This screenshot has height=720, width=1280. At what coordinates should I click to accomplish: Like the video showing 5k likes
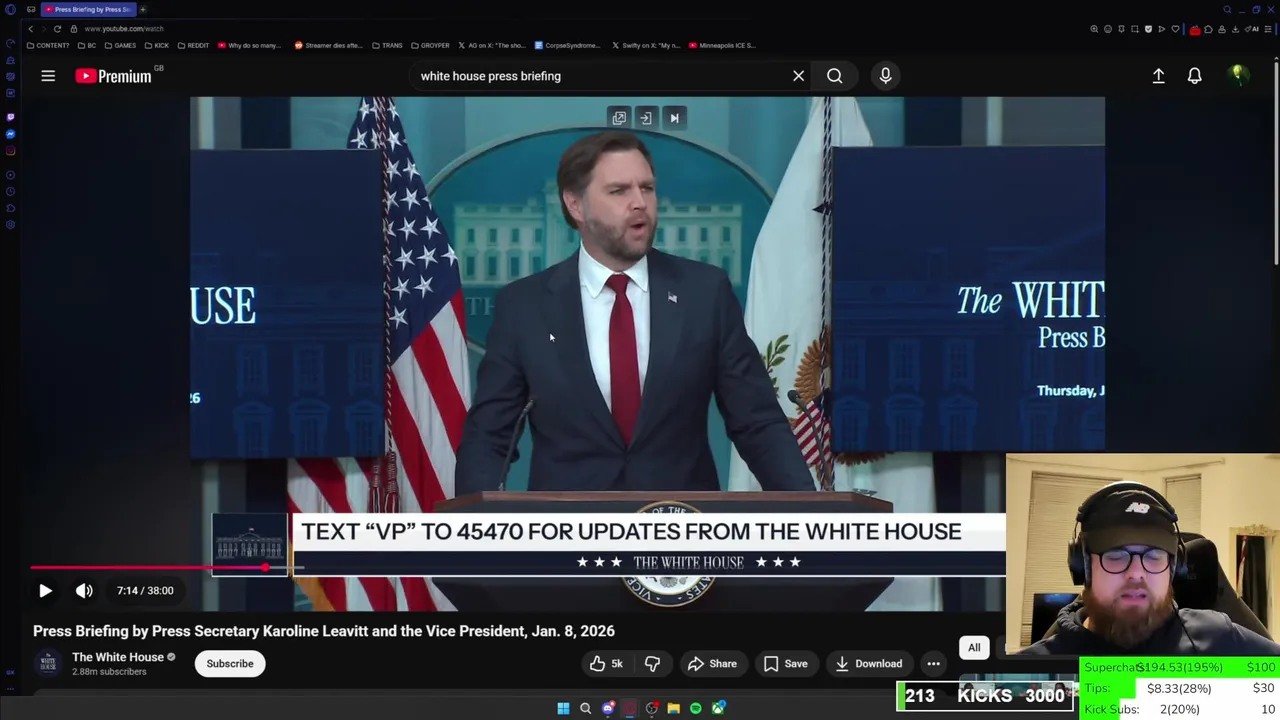[x=606, y=664]
